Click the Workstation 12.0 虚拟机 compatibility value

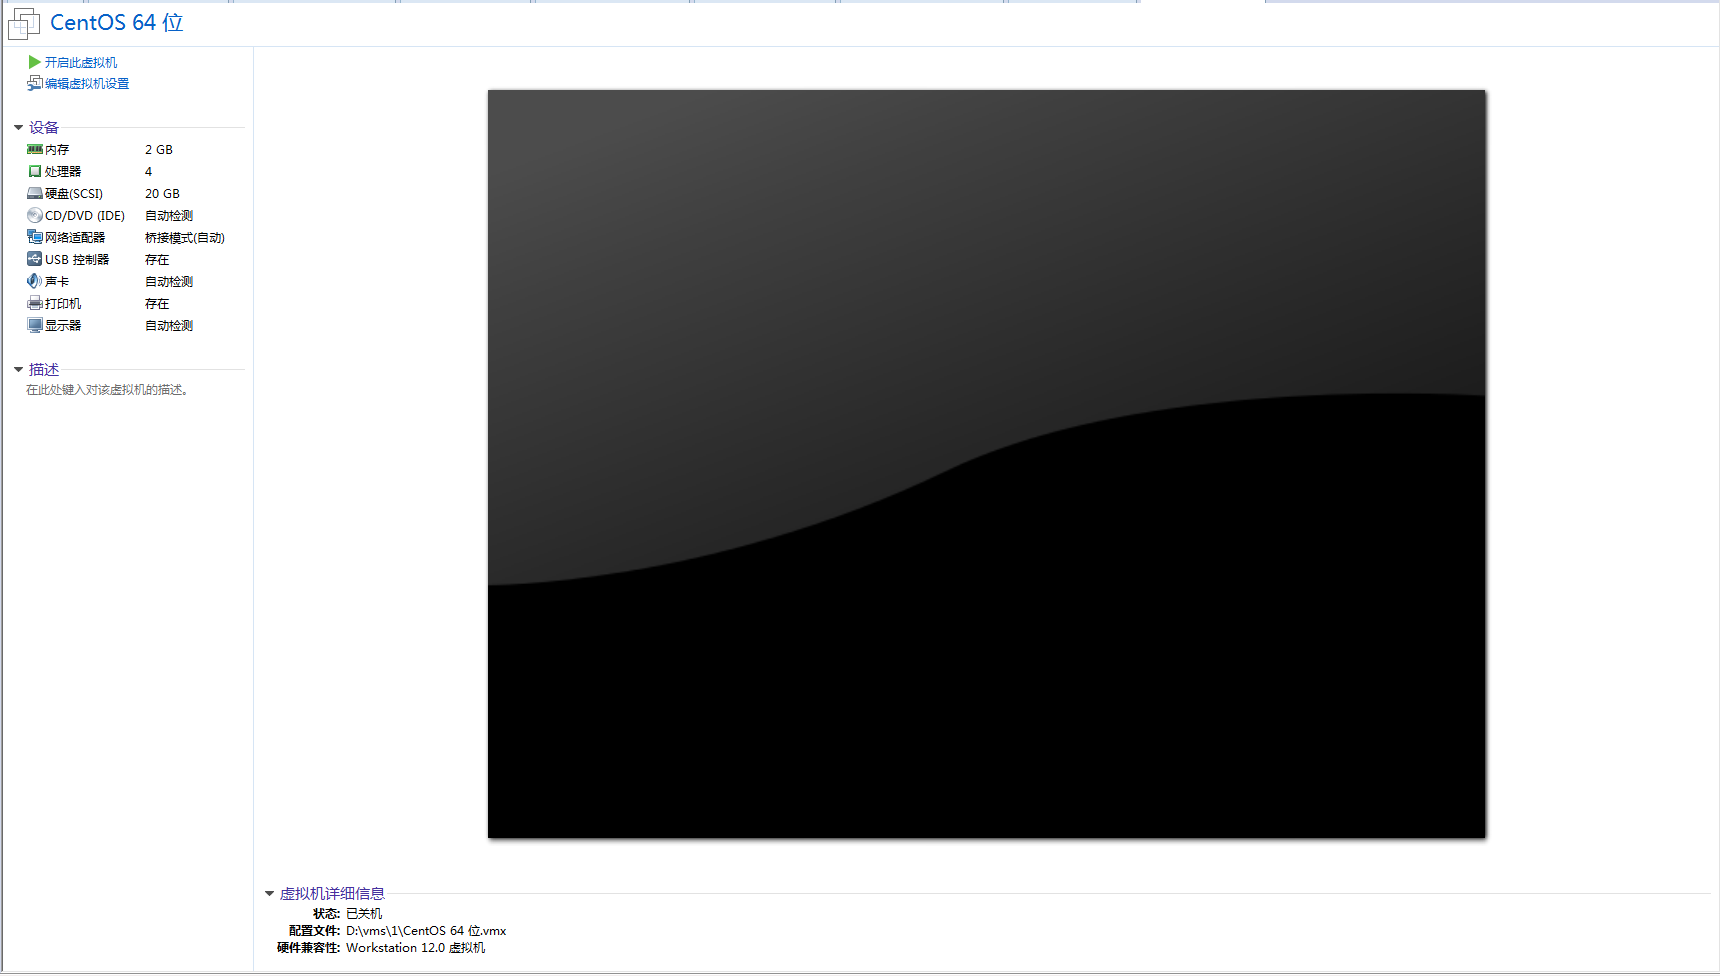coord(416,947)
